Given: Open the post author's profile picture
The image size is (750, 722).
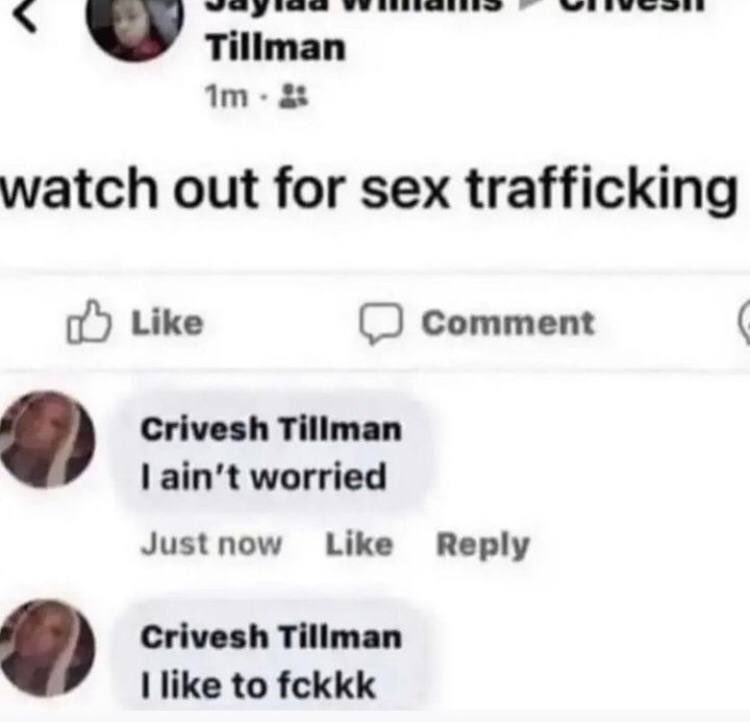Looking at the screenshot, I should (134, 24).
